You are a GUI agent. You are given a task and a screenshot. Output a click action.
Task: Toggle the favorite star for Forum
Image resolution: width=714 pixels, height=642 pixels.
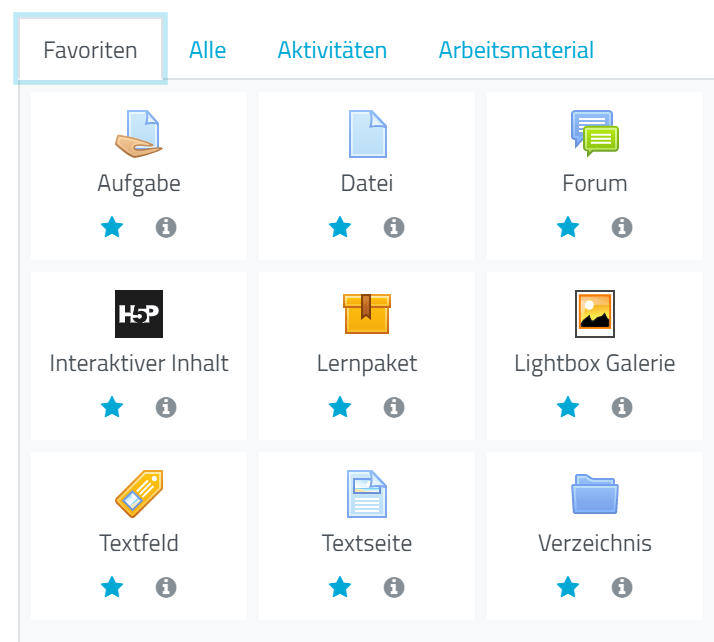pyautogui.click(x=568, y=228)
